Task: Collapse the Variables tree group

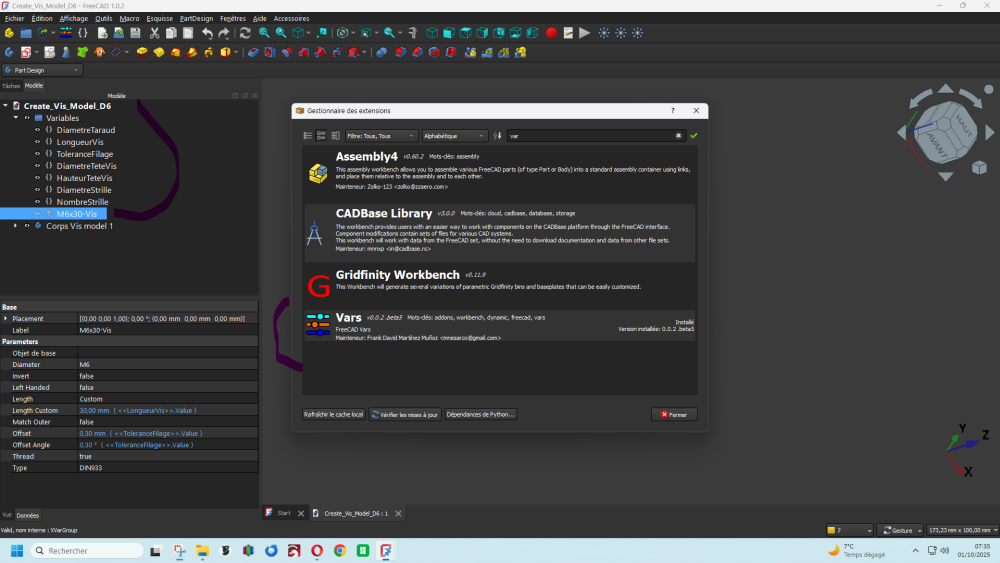Action: pyautogui.click(x=16, y=118)
